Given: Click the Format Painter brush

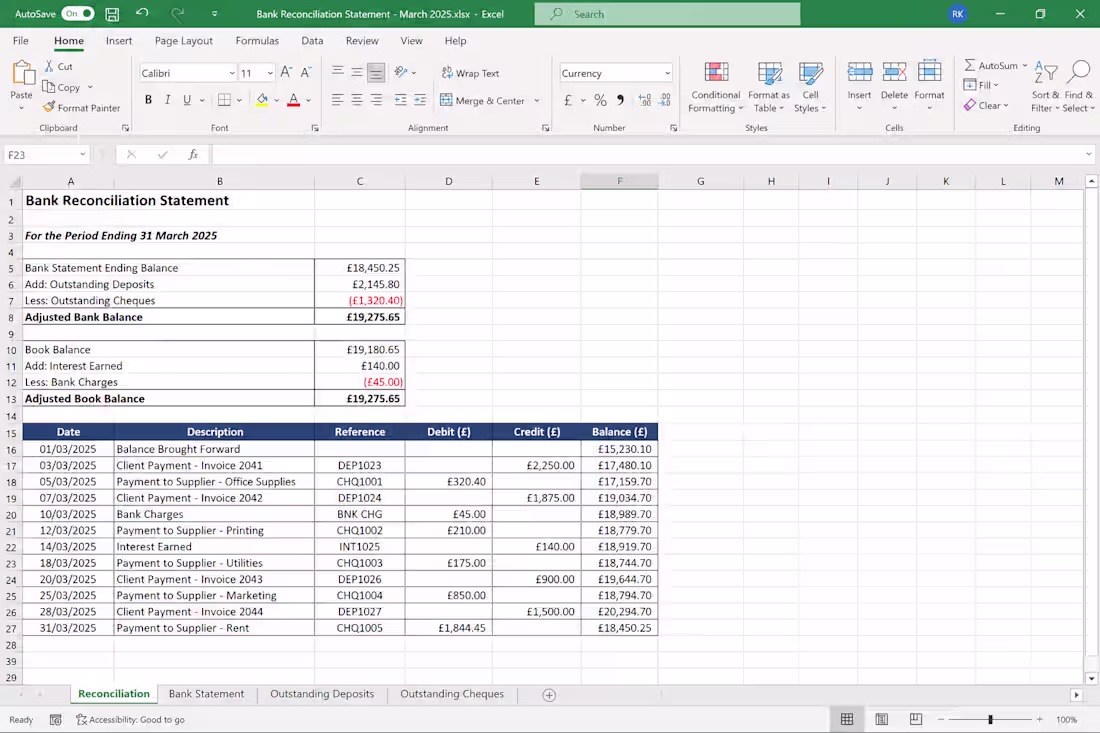Looking at the screenshot, I should [49, 107].
